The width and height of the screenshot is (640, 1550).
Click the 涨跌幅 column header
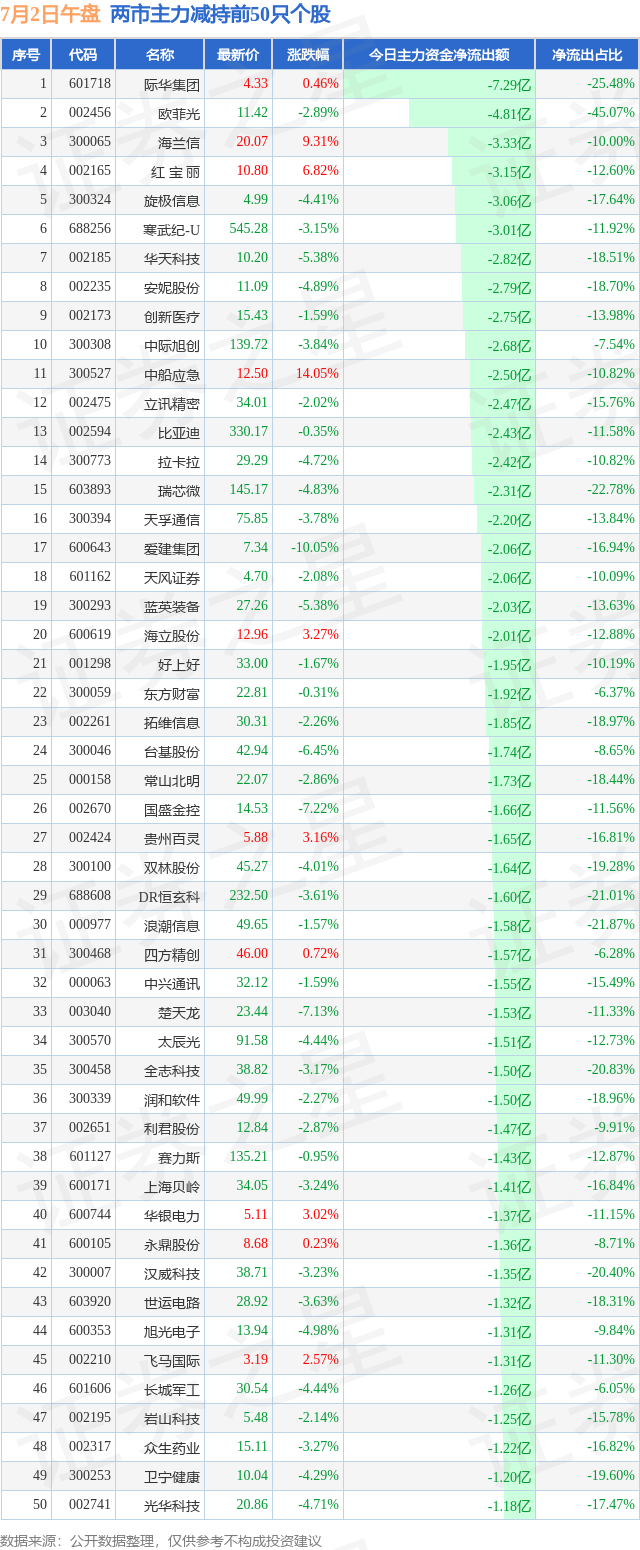pyautogui.click(x=307, y=55)
